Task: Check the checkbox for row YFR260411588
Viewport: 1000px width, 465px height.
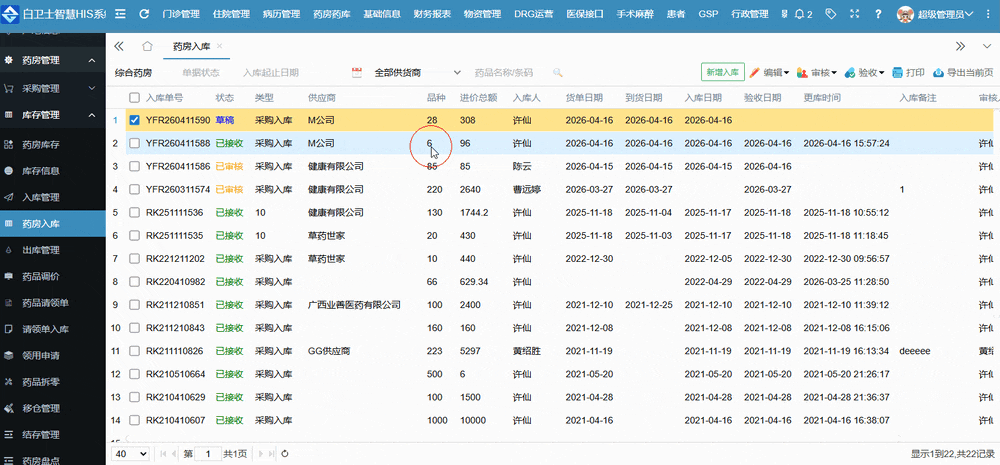Action: [134, 144]
